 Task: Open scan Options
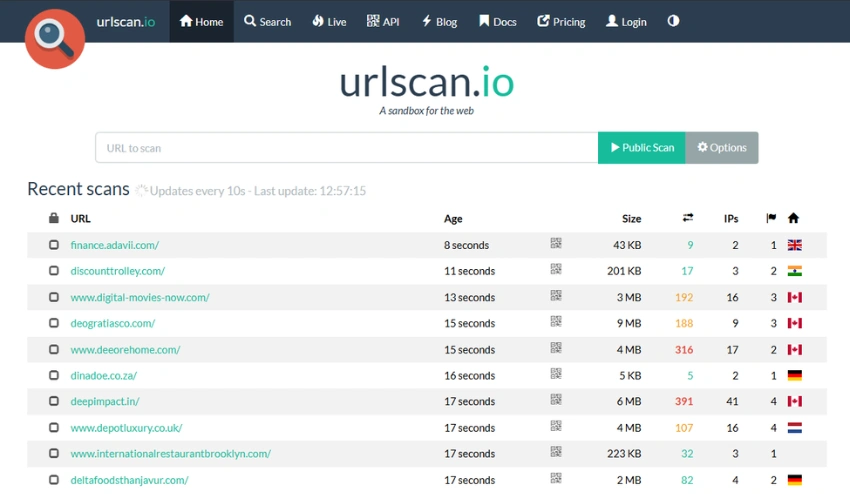722,147
